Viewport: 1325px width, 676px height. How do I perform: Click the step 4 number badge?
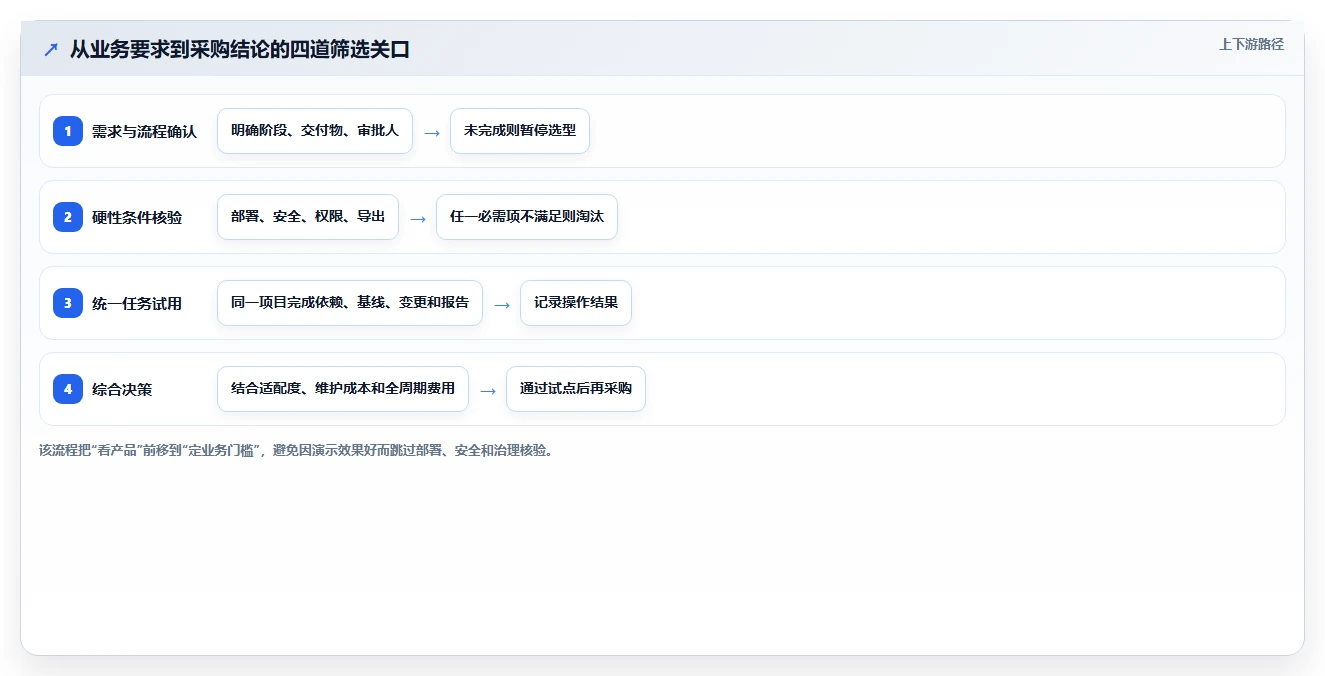point(68,389)
